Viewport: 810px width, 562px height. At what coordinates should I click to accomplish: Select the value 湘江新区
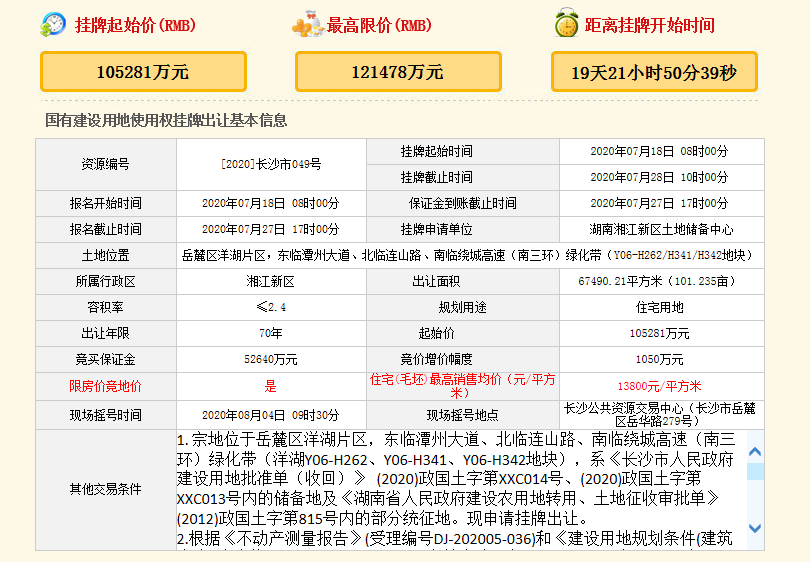pos(271,282)
